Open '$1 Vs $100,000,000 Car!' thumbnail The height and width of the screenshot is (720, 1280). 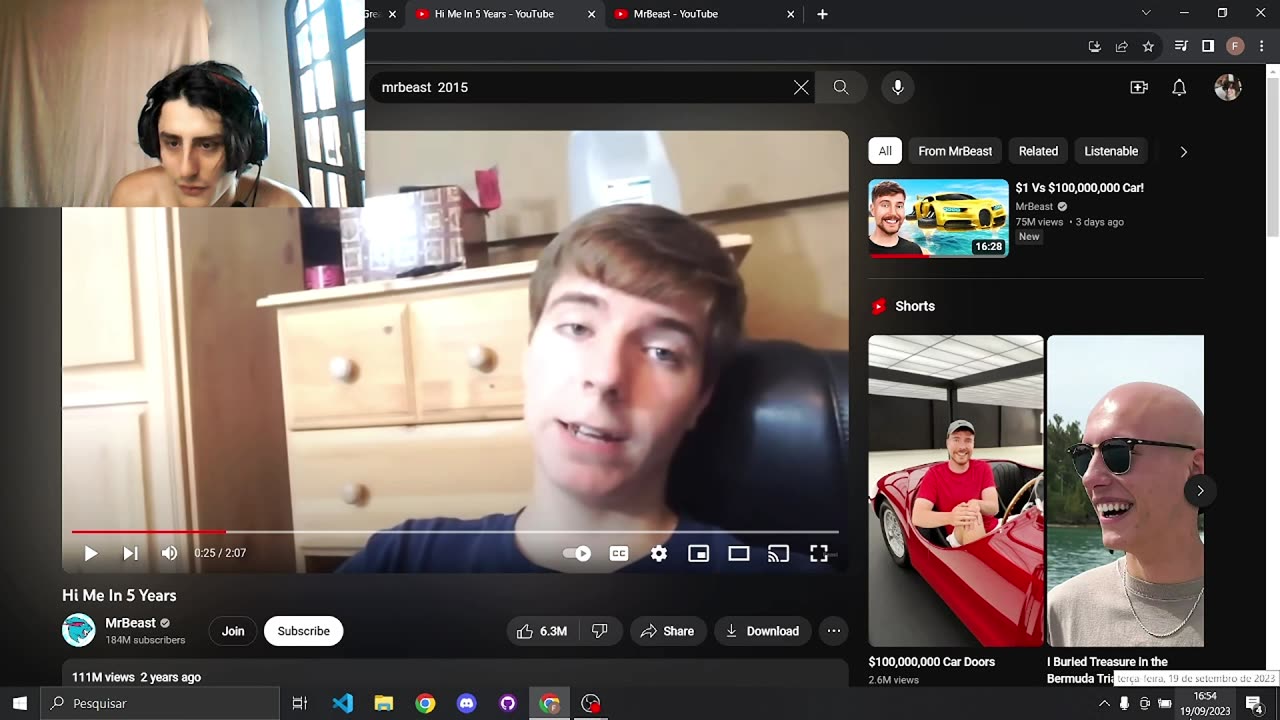938,218
